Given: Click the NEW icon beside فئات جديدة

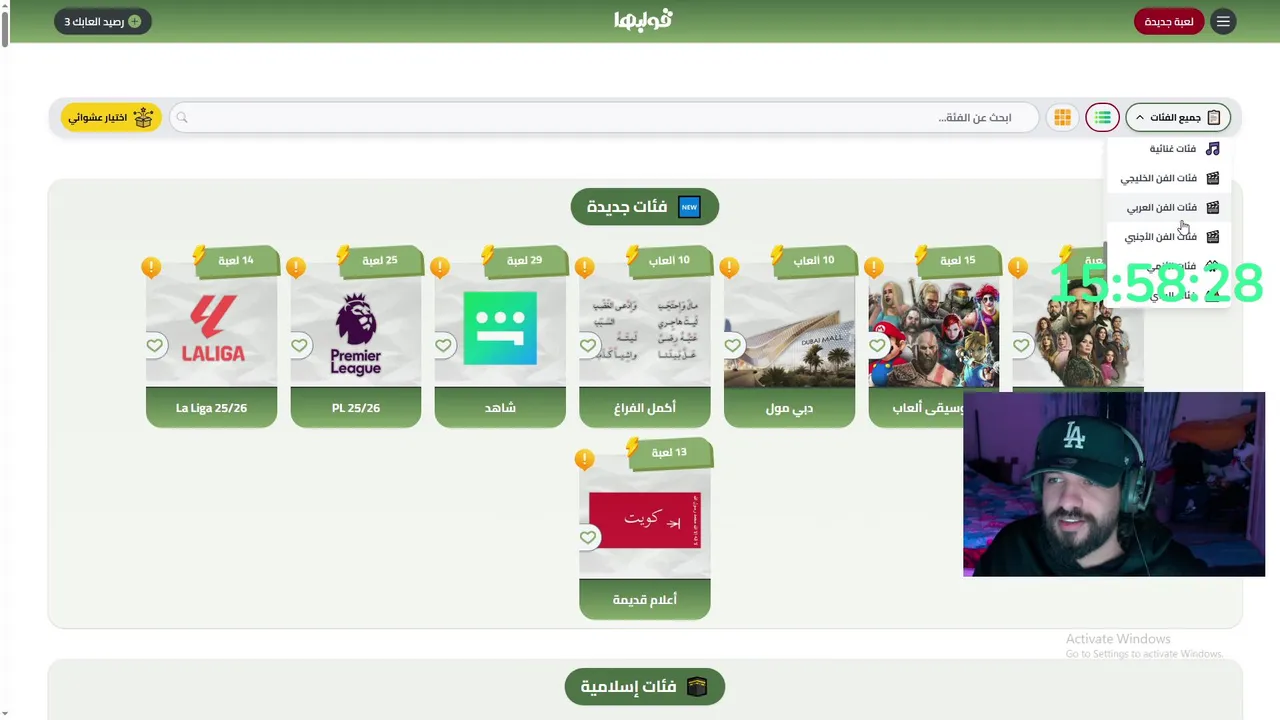Looking at the screenshot, I should pos(689,207).
